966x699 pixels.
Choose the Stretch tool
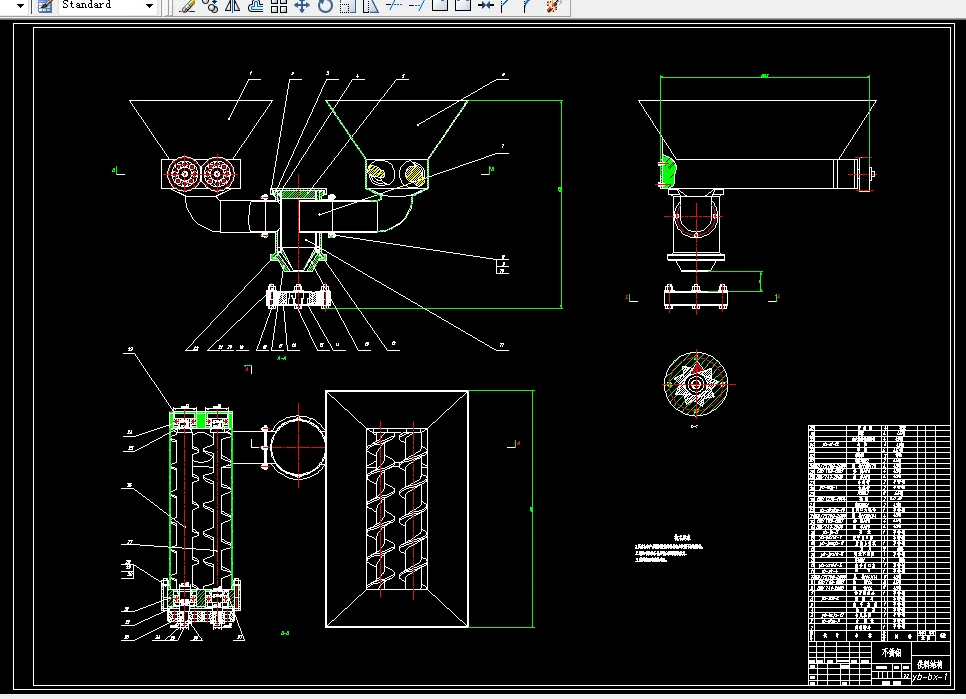pos(371,6)
